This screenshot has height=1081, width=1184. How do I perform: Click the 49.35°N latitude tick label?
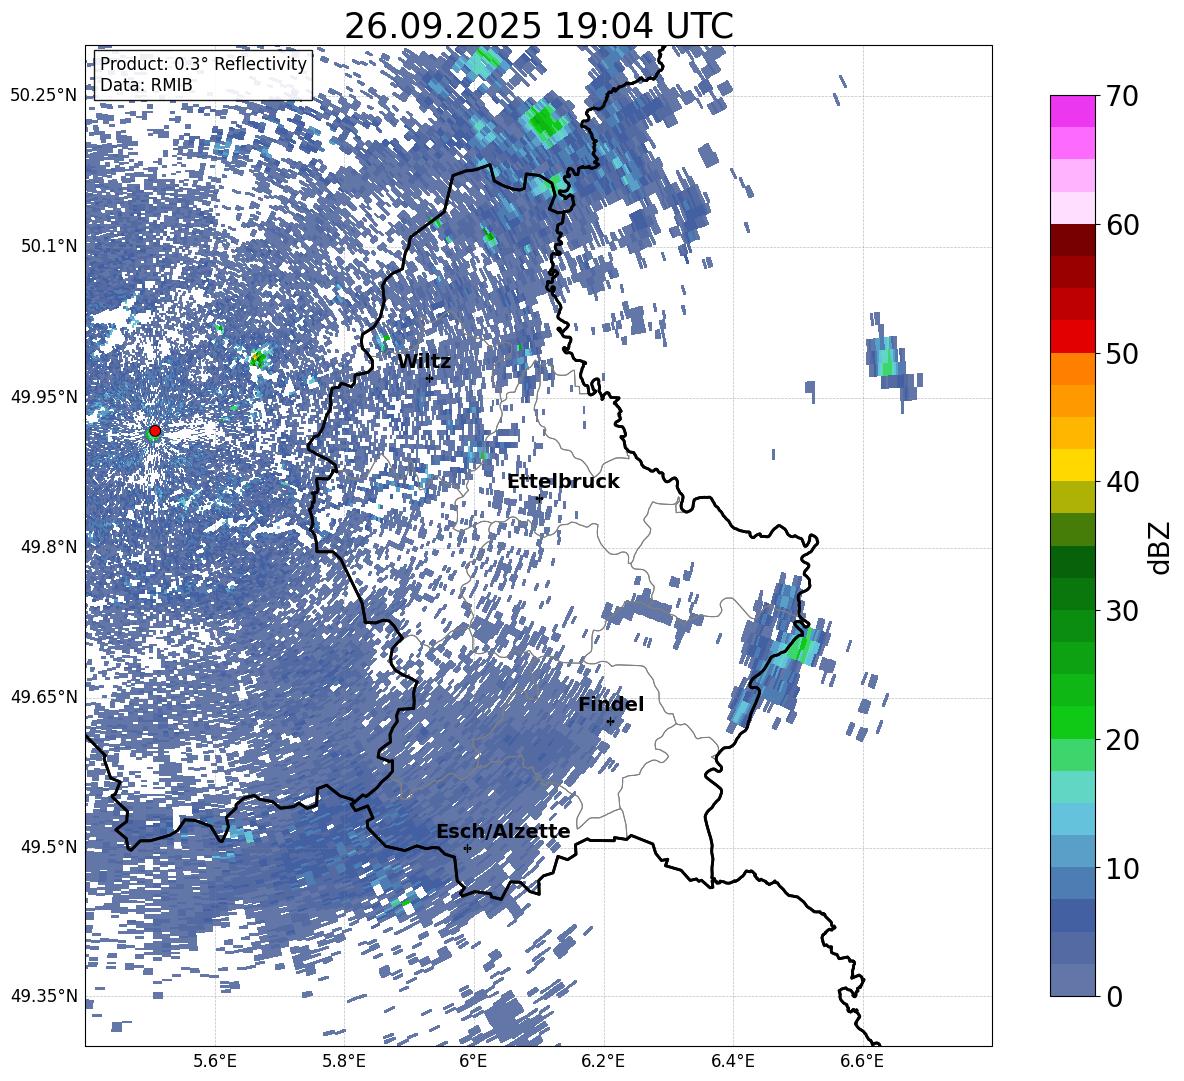(44, 996)
